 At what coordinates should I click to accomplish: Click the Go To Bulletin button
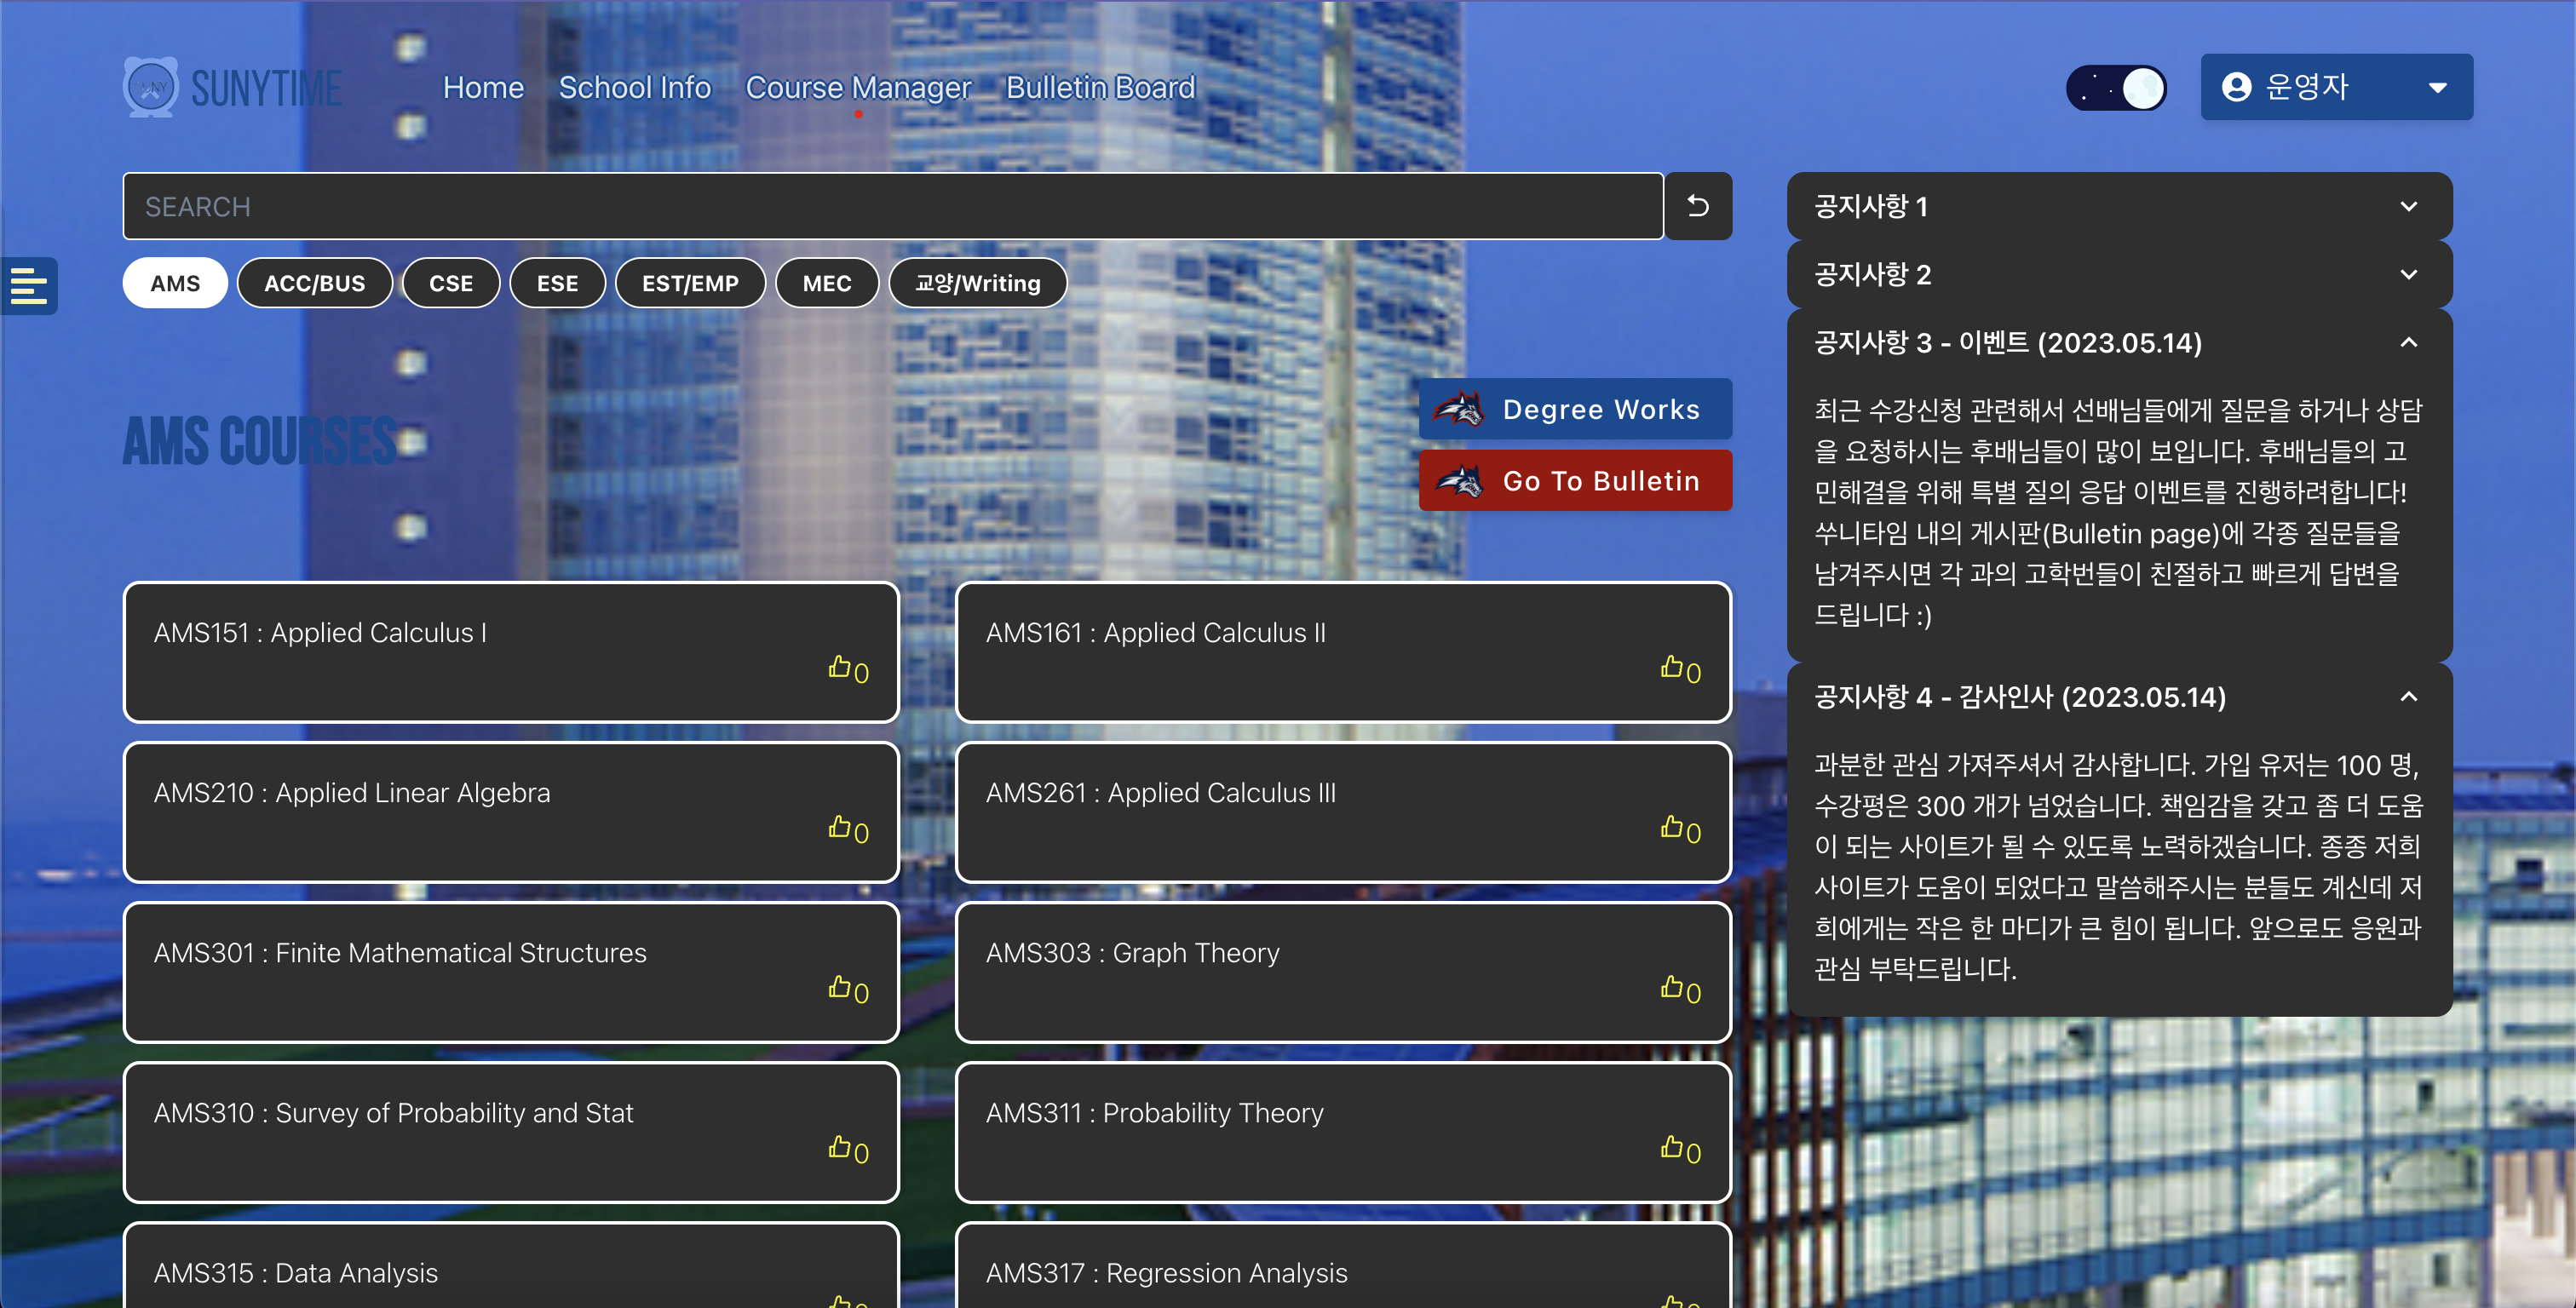pyautogui.click(x=1575, y=481)
